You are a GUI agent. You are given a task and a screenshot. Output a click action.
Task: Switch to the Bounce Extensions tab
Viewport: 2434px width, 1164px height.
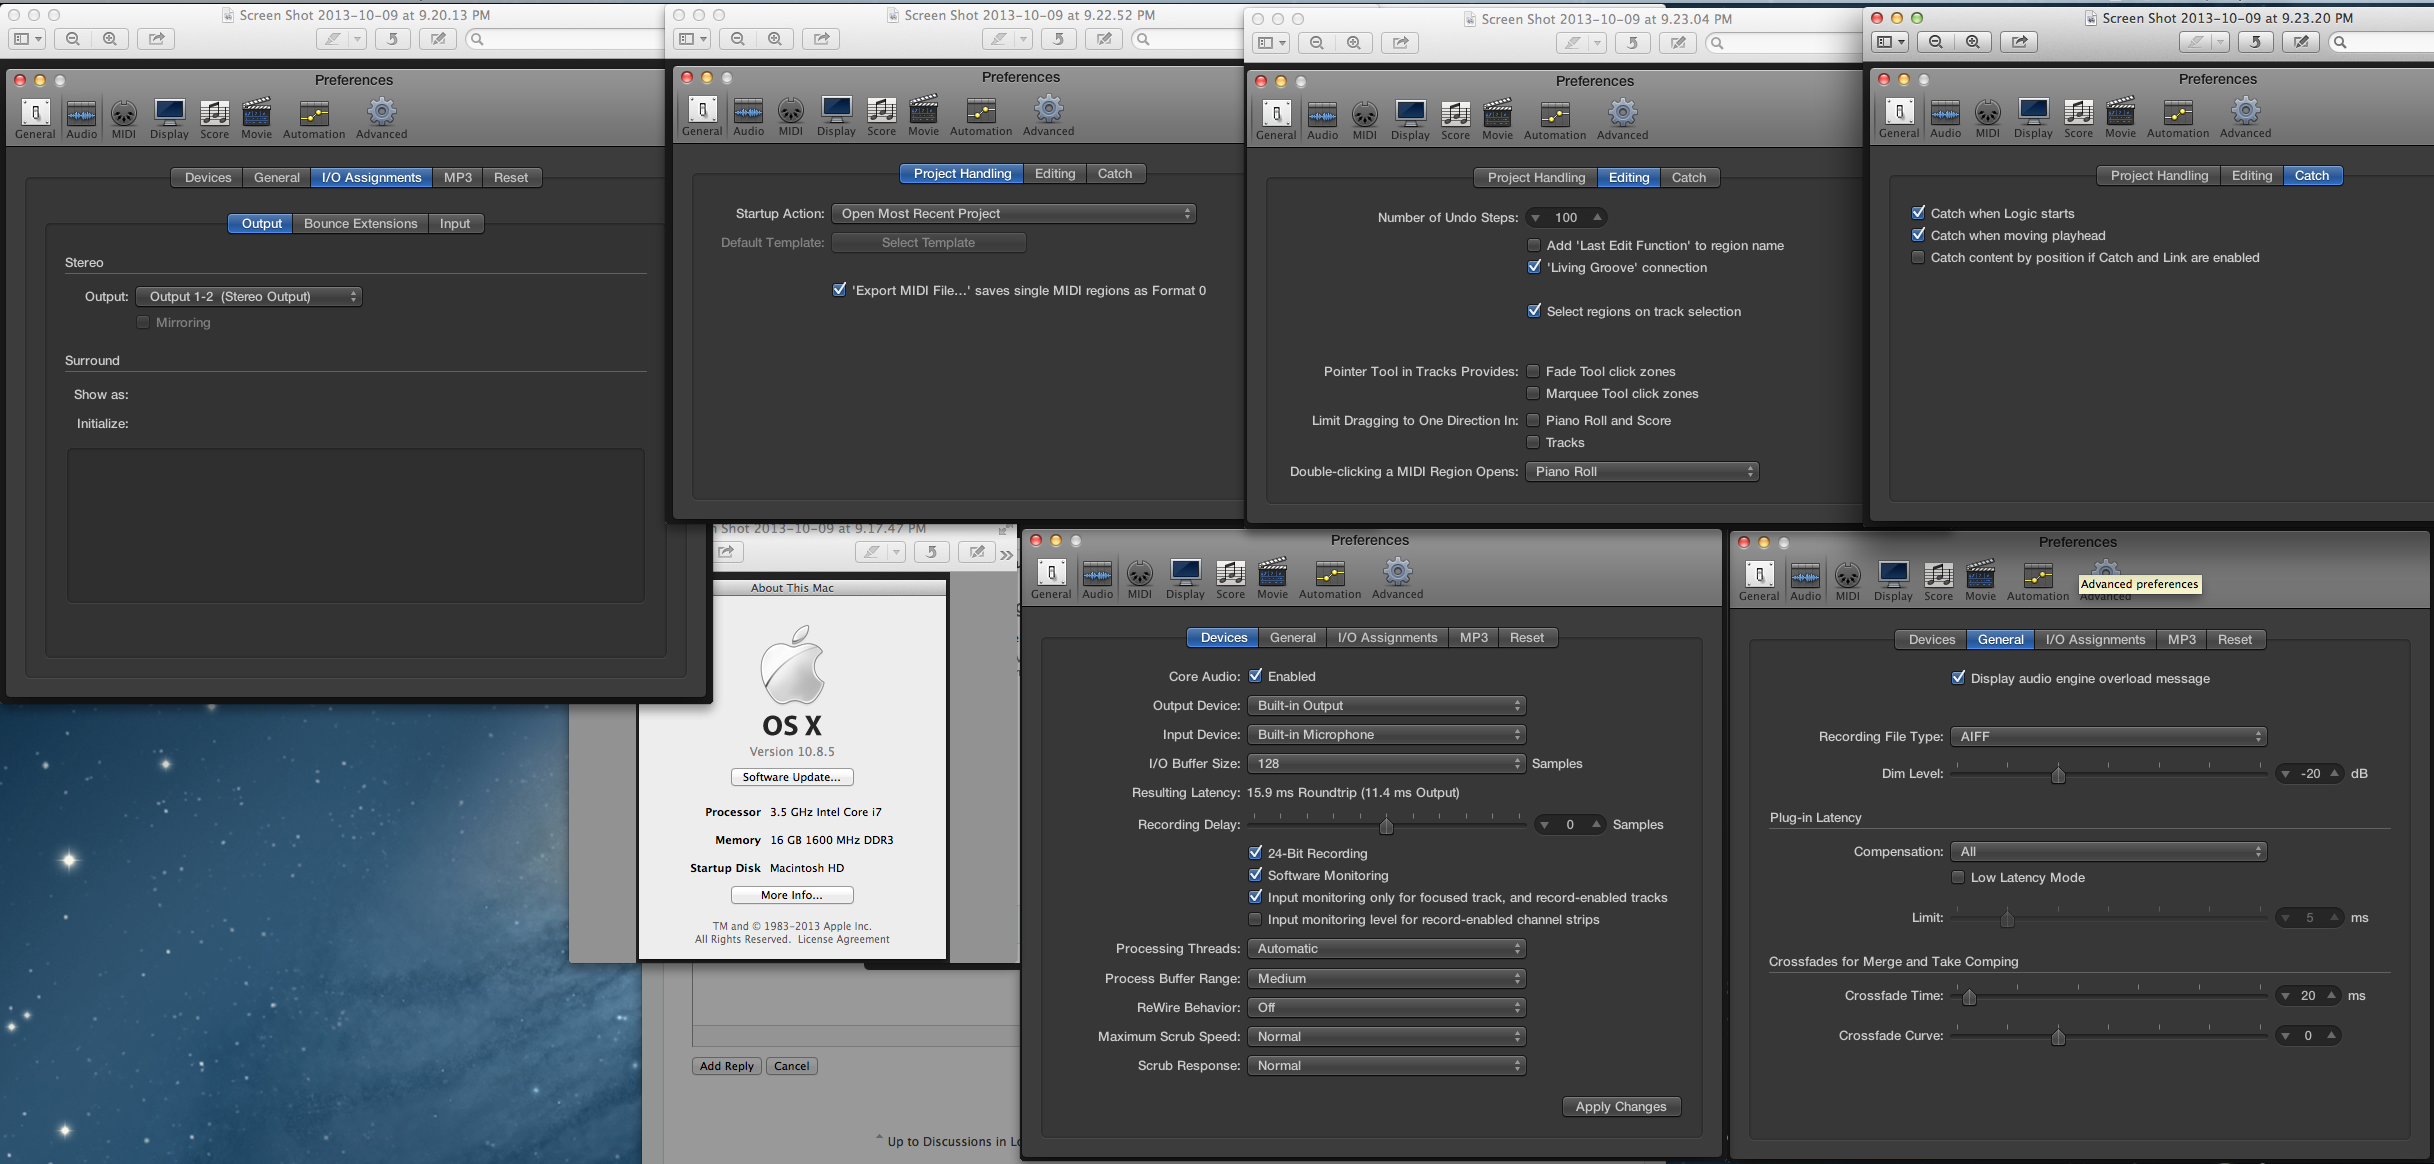pos(360,223)
